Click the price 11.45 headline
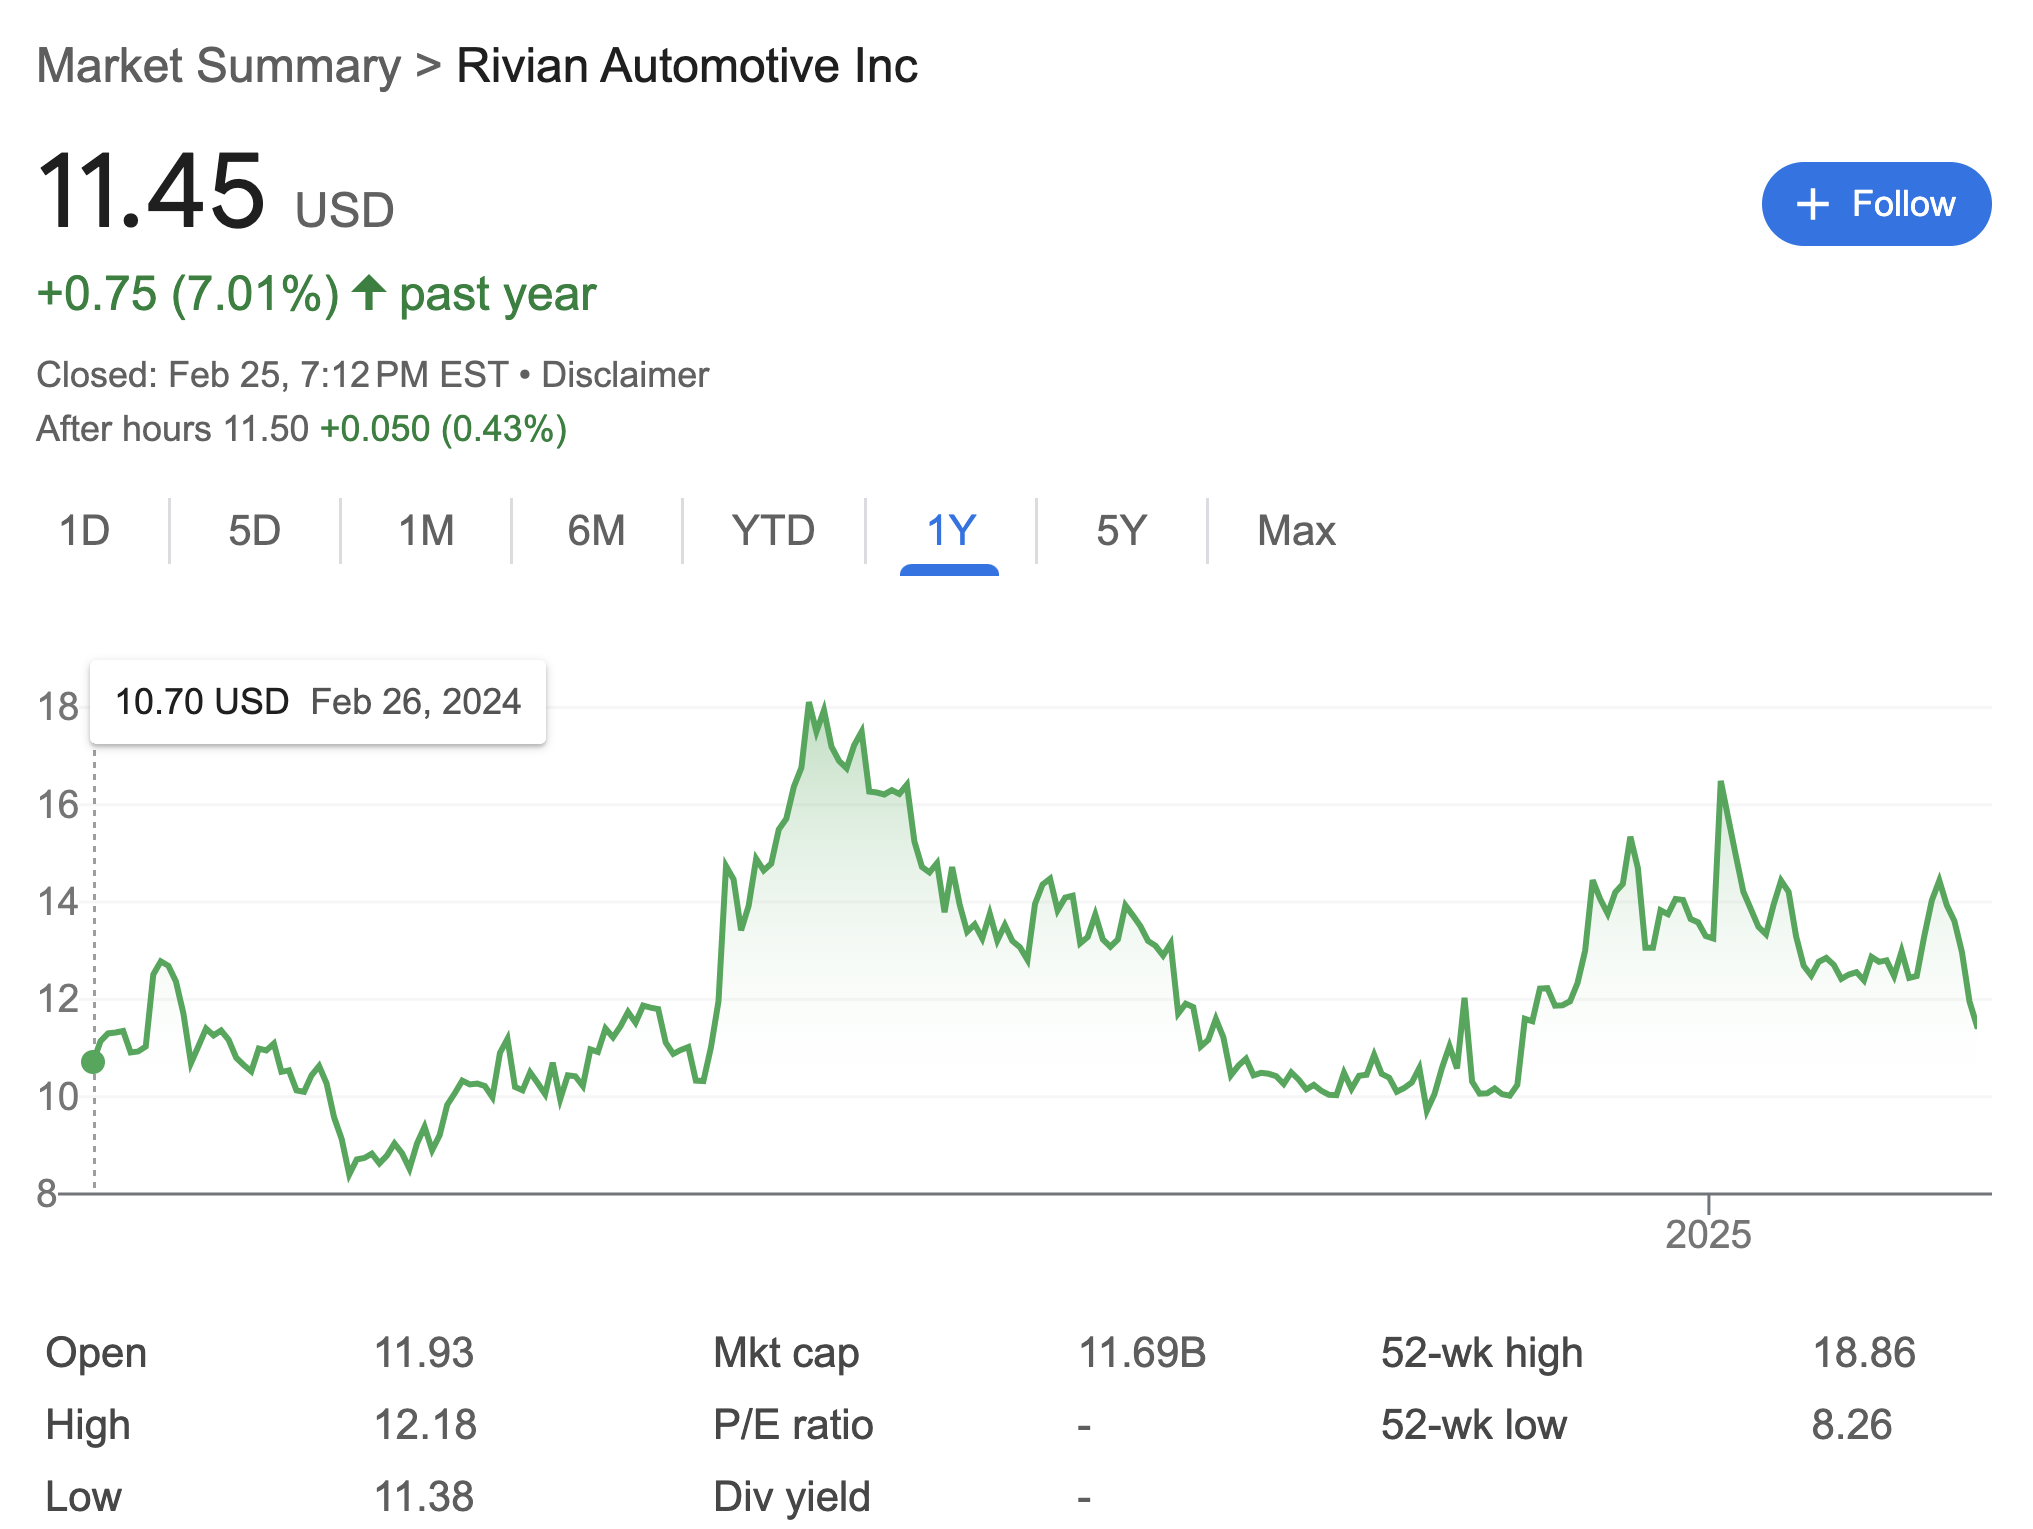Image resolution: width=2033 pixels, height=1529 pixels. [x=151, y=190]
